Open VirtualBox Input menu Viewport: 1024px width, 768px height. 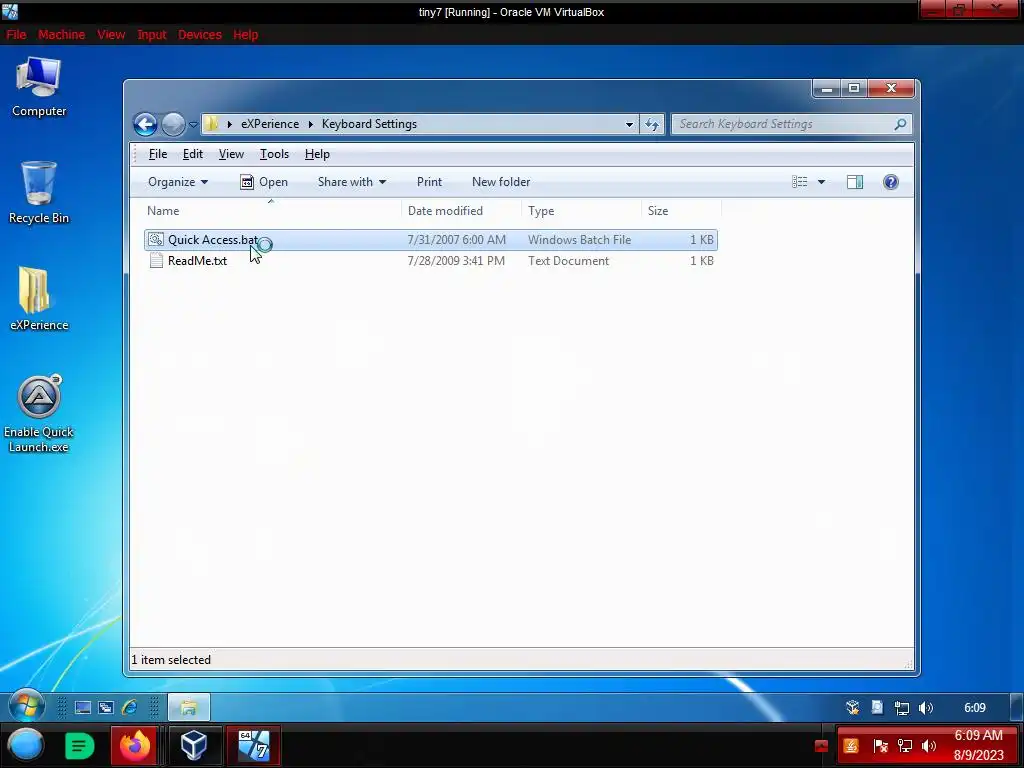pyautogui.click(x=152, y=35)
